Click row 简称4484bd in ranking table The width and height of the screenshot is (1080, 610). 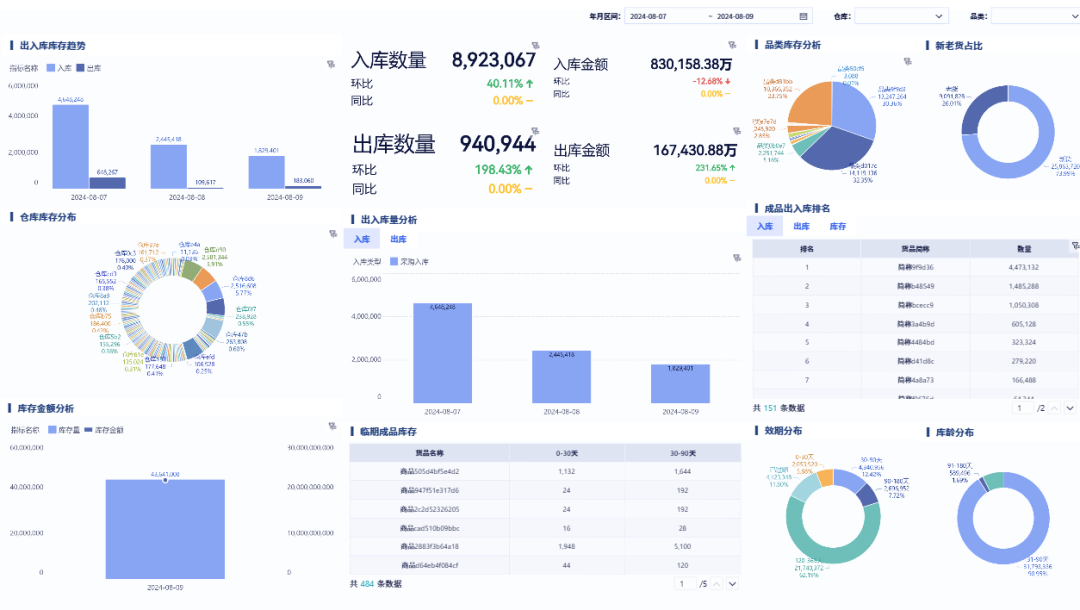point(915,342)
